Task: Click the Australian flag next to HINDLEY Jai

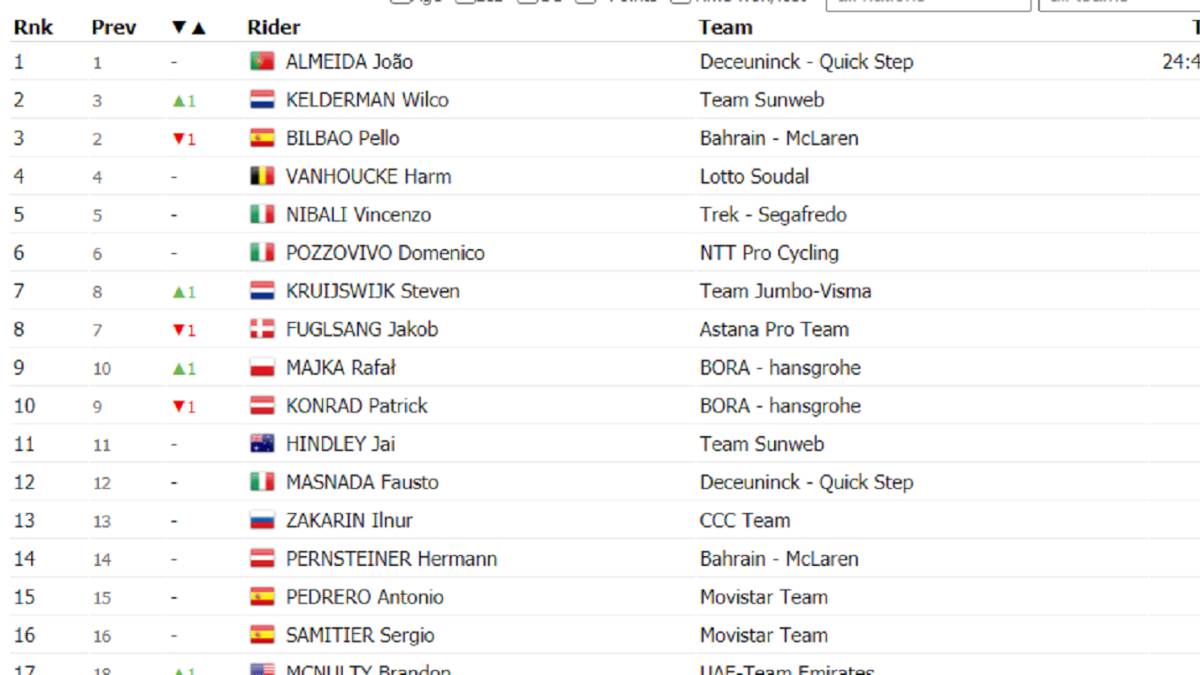Action: [262, 444]
